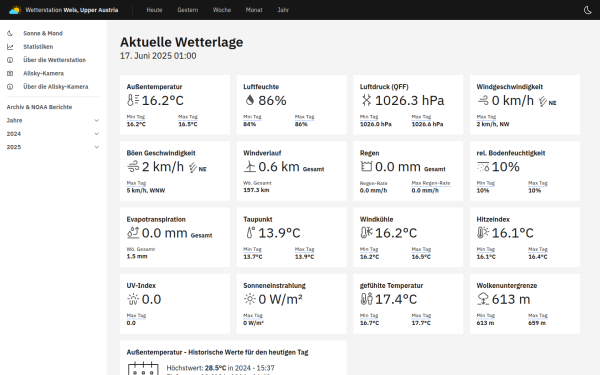Click the 613 m Wolkenuntergrenze value
600x375 pixels.
pos(511,299)
